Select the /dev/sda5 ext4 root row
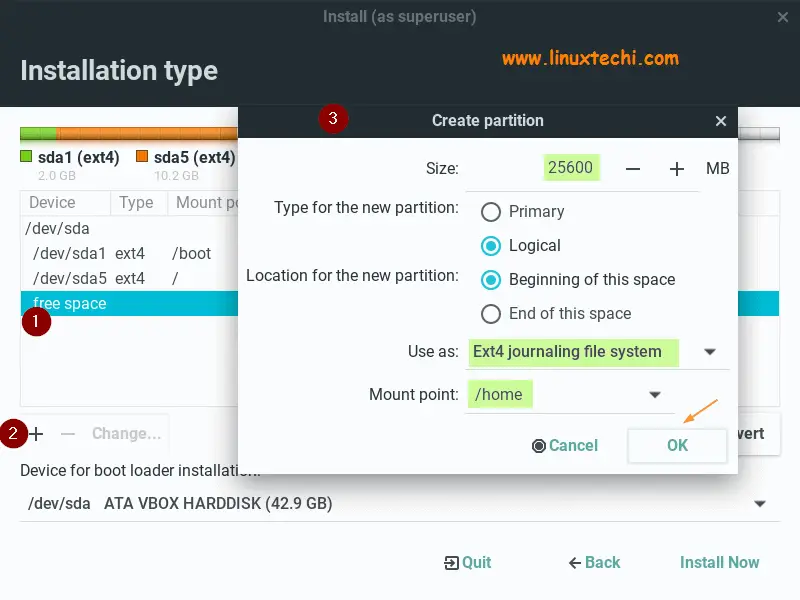Screen dimensions: 800x600 (130, 279)
